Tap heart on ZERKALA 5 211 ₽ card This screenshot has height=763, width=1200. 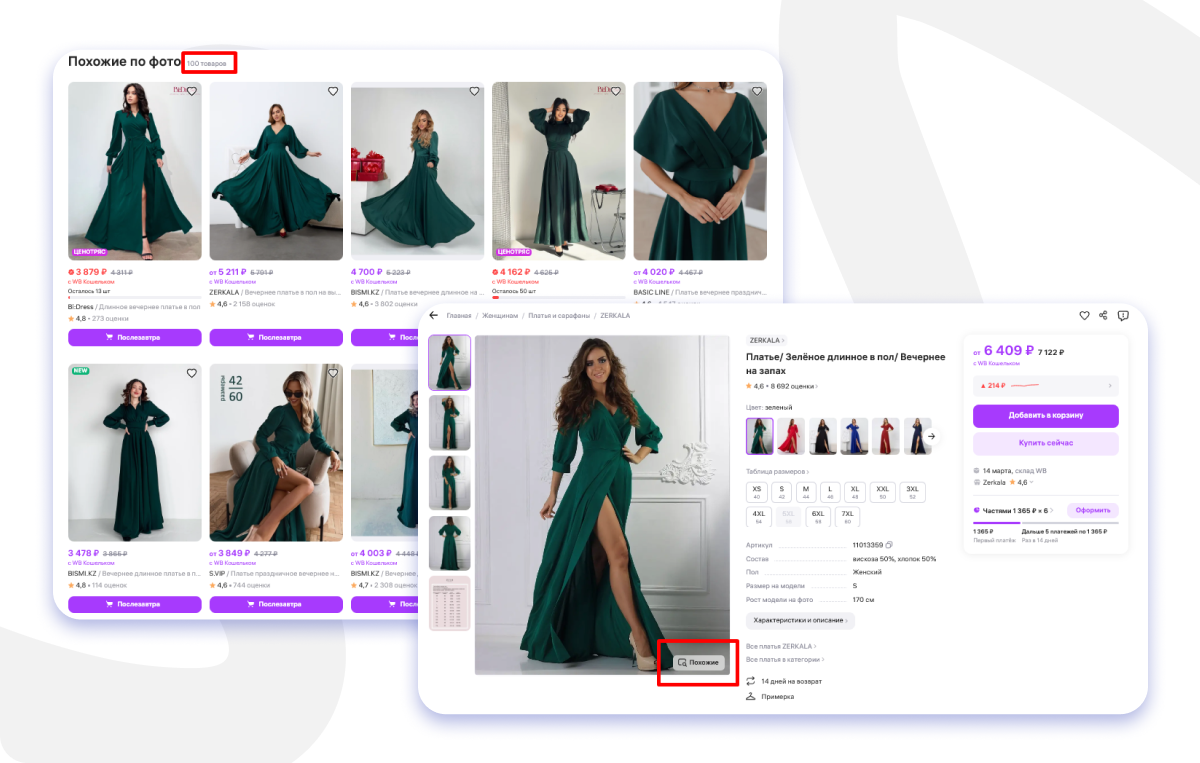333,91
